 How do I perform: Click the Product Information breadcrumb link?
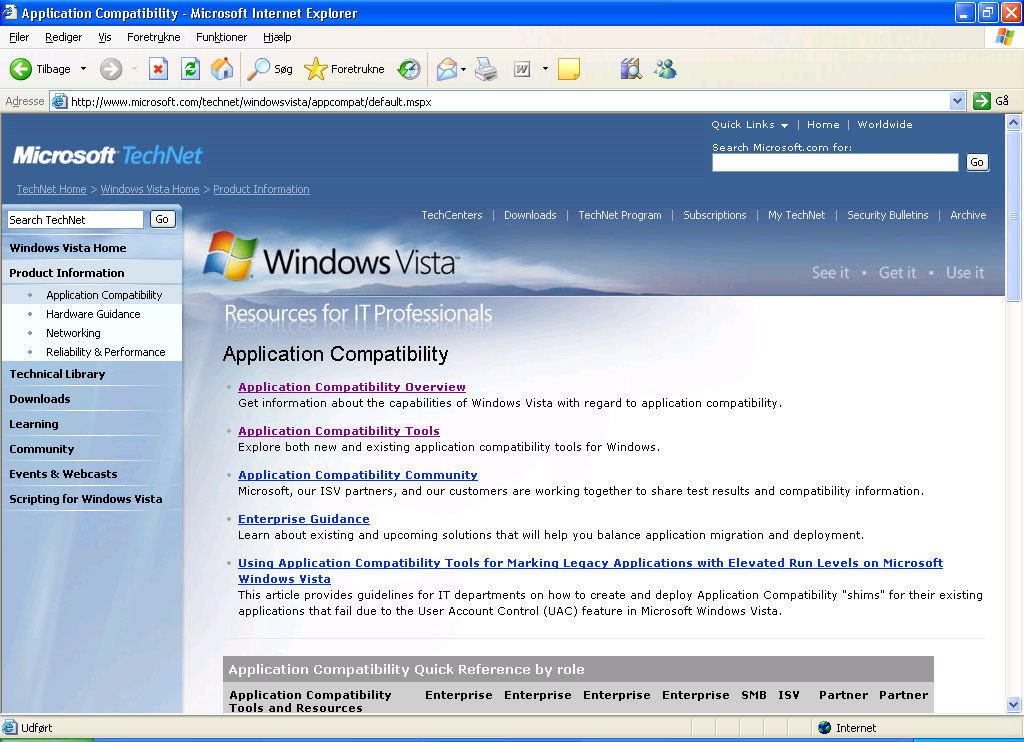(261, 189)
